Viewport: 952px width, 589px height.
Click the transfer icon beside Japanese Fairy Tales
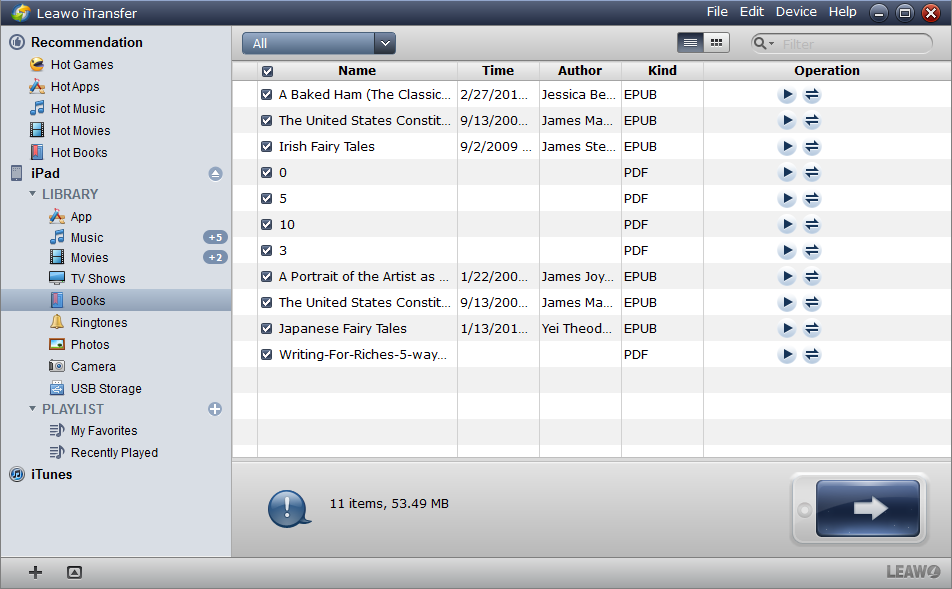pos(812,328)
